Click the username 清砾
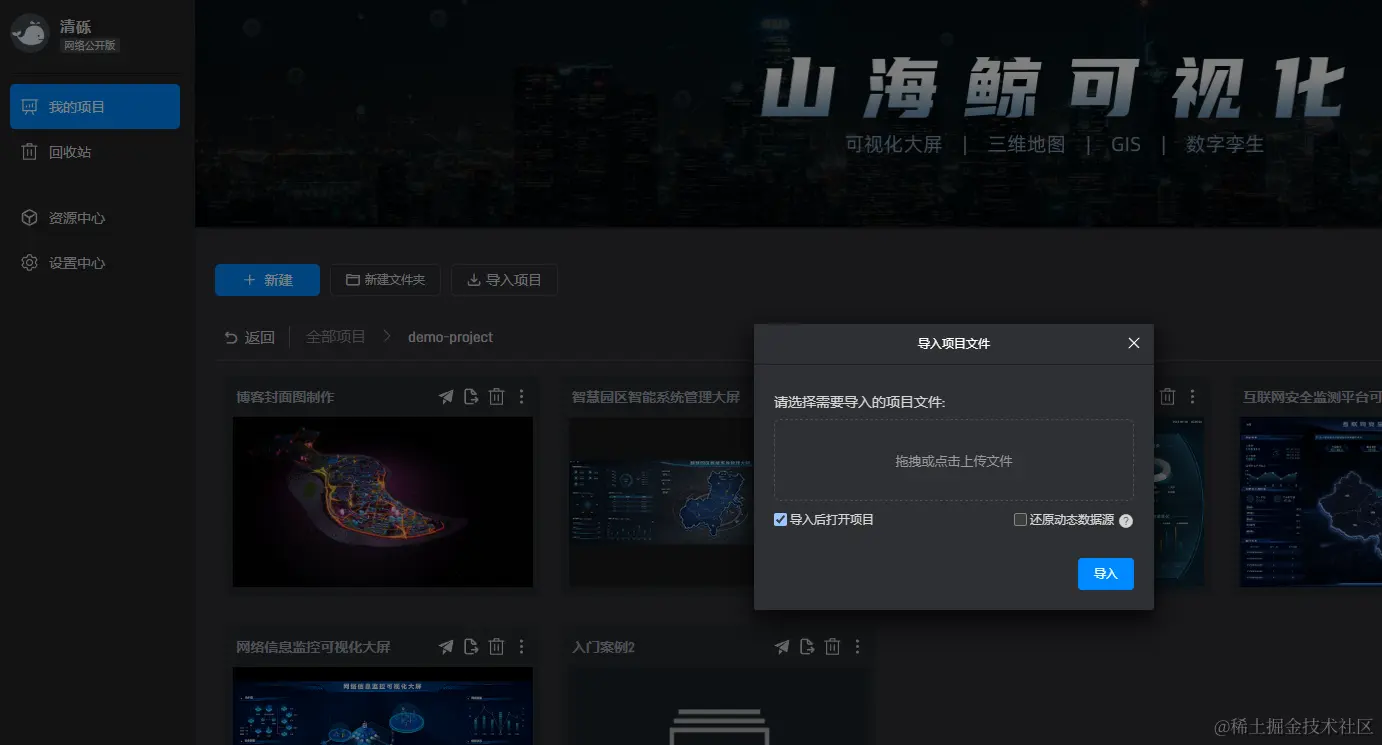Screen dimensions: 1382x745 point(75,27)
